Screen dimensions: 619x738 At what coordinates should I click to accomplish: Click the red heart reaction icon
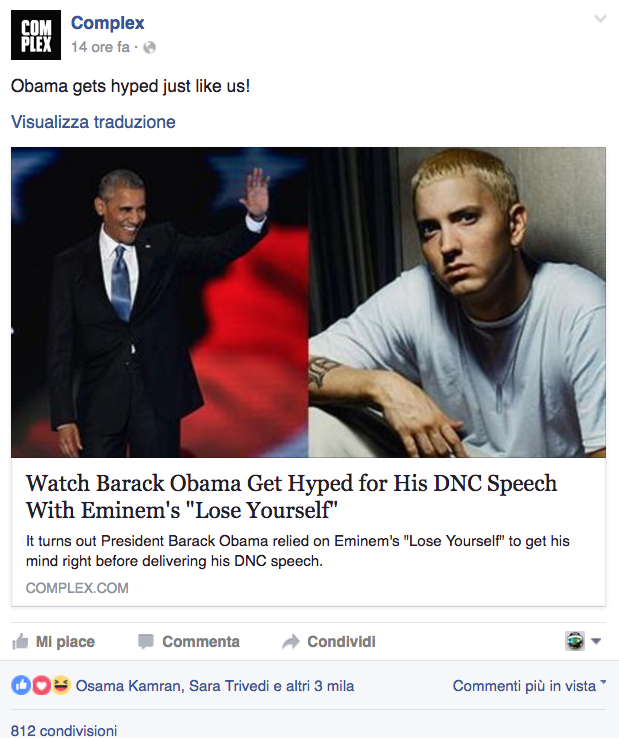(41, 686)
